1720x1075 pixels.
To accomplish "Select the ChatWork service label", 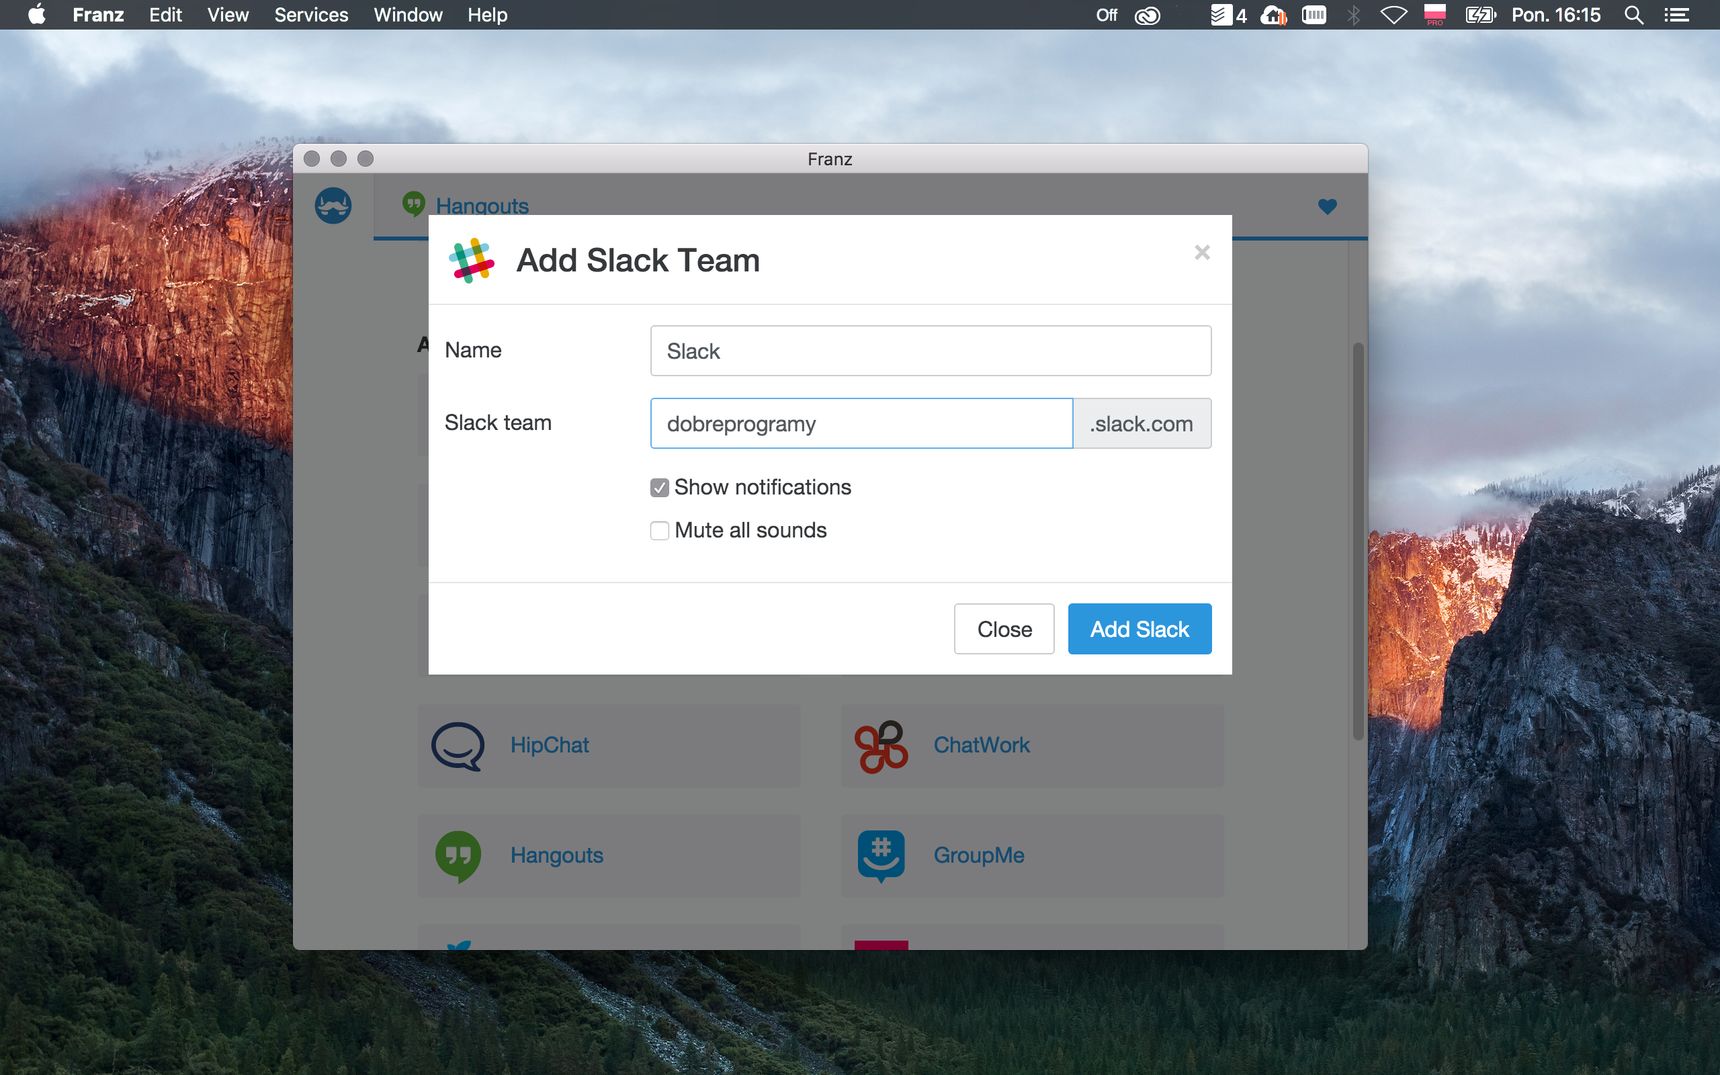I will click(981, 745).
